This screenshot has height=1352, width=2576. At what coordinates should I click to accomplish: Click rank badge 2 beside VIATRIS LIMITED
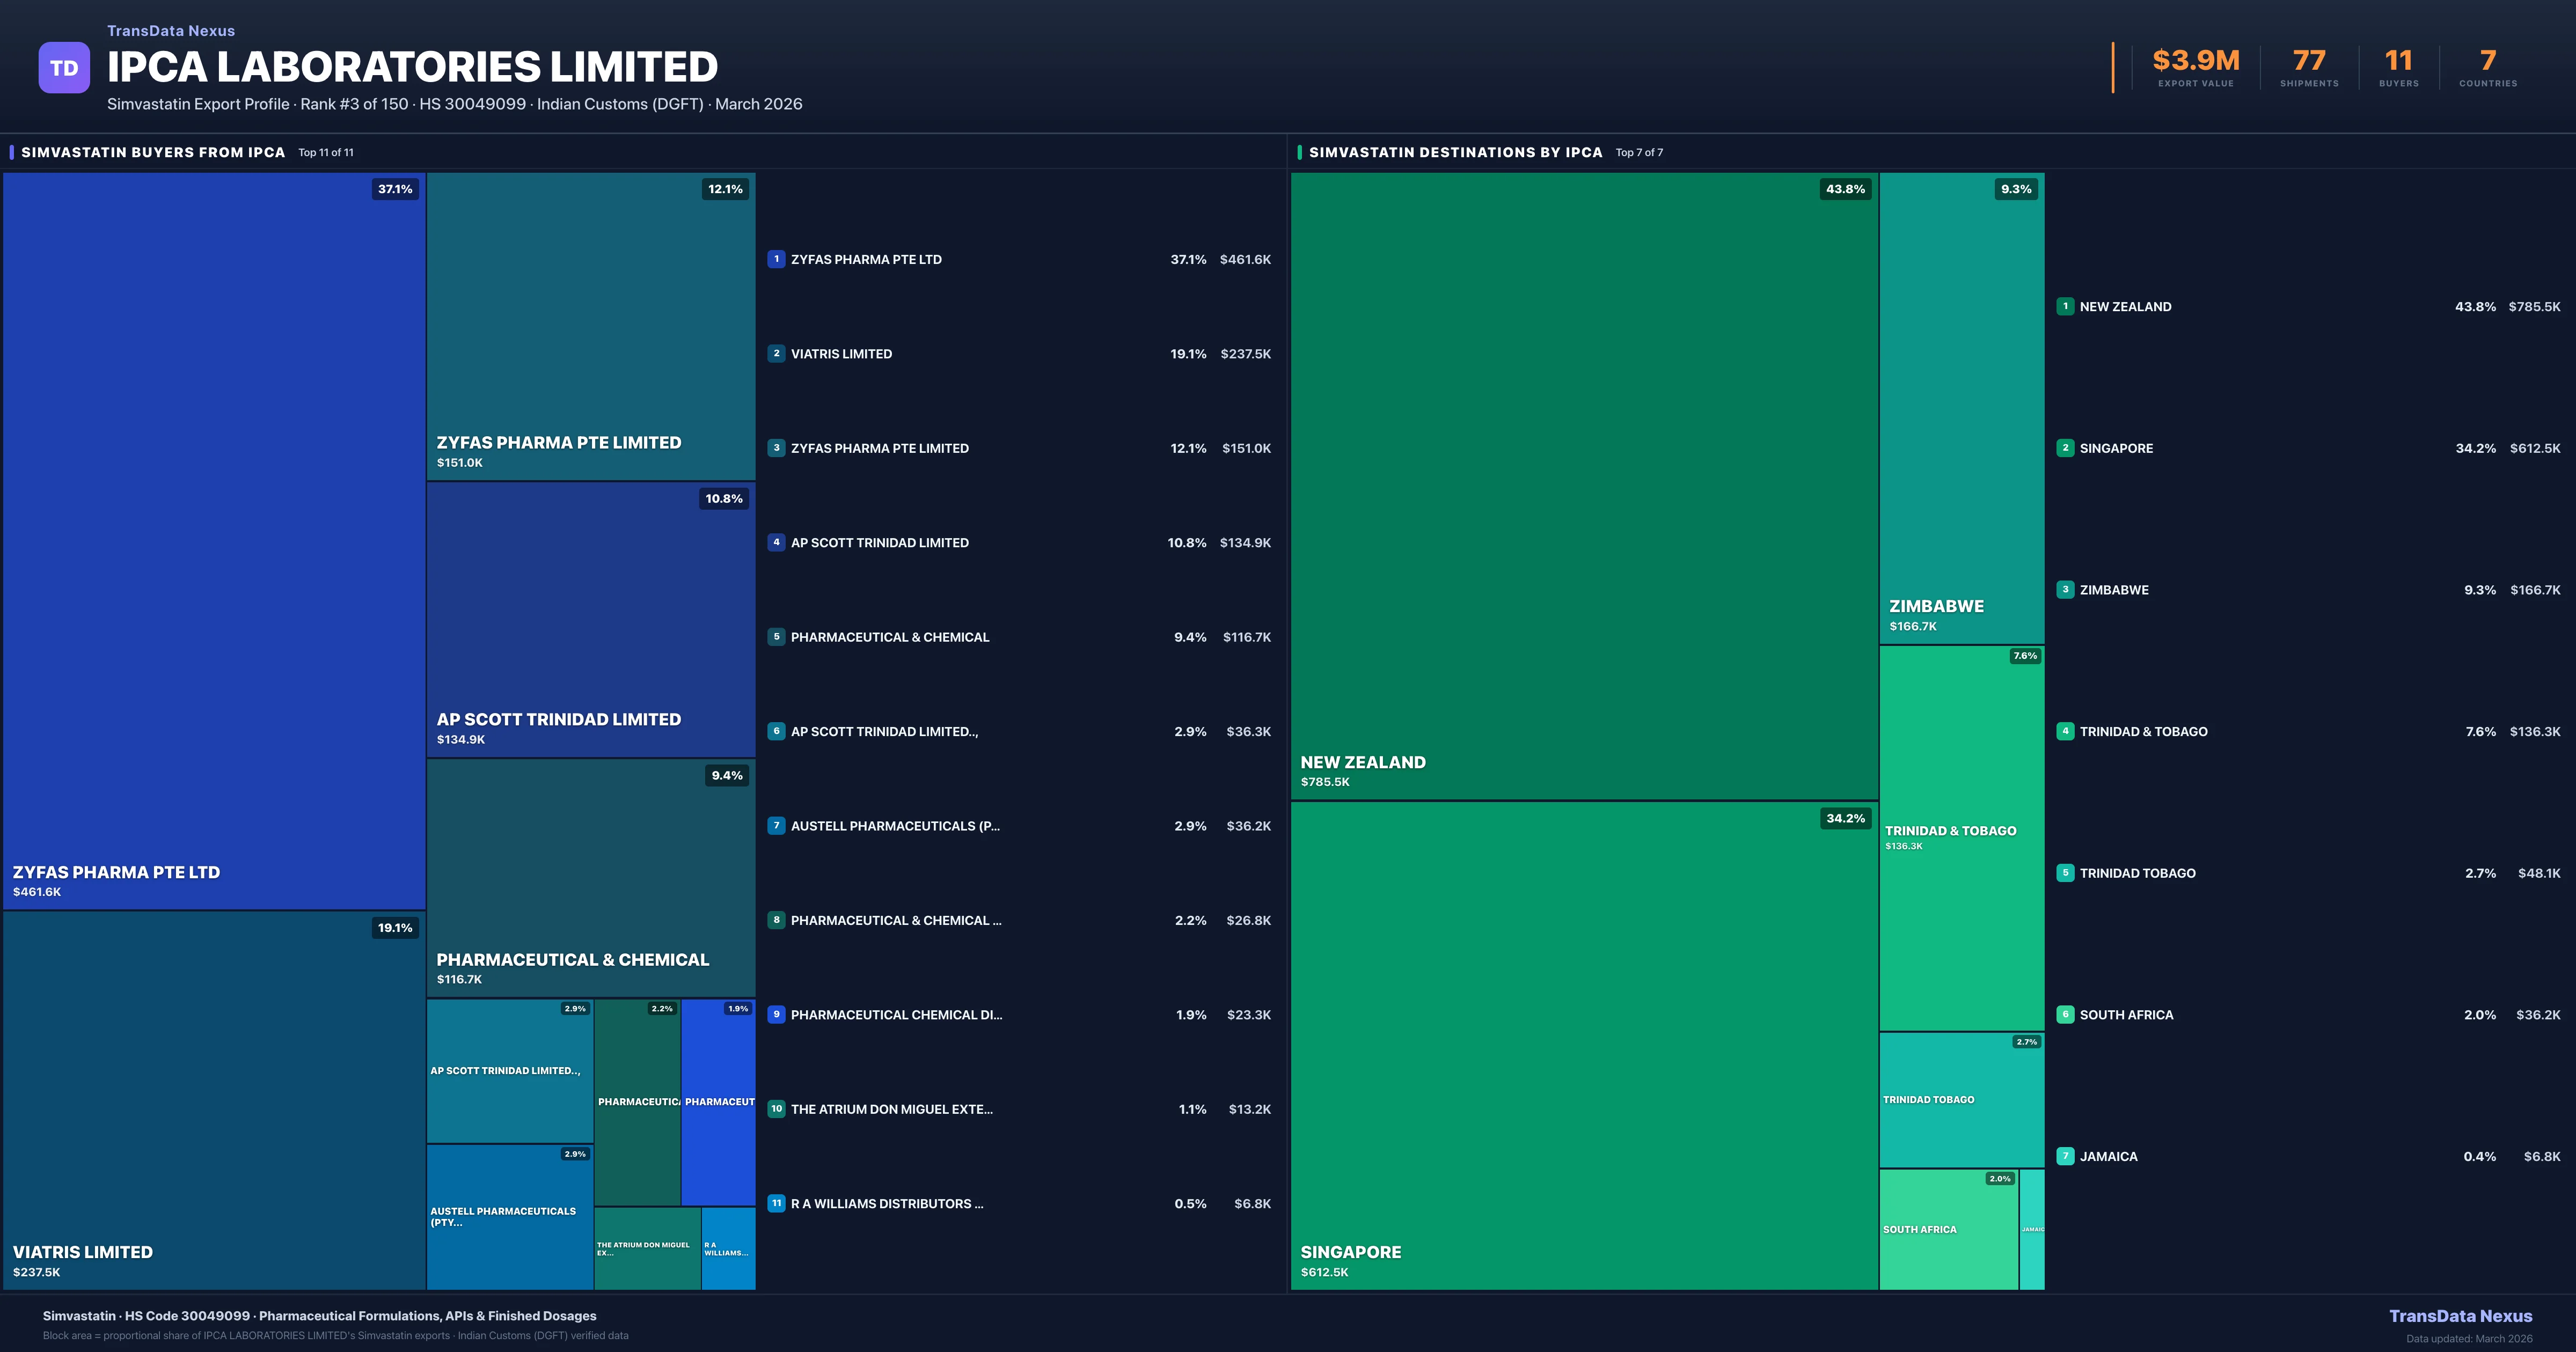tap(776, 354)
